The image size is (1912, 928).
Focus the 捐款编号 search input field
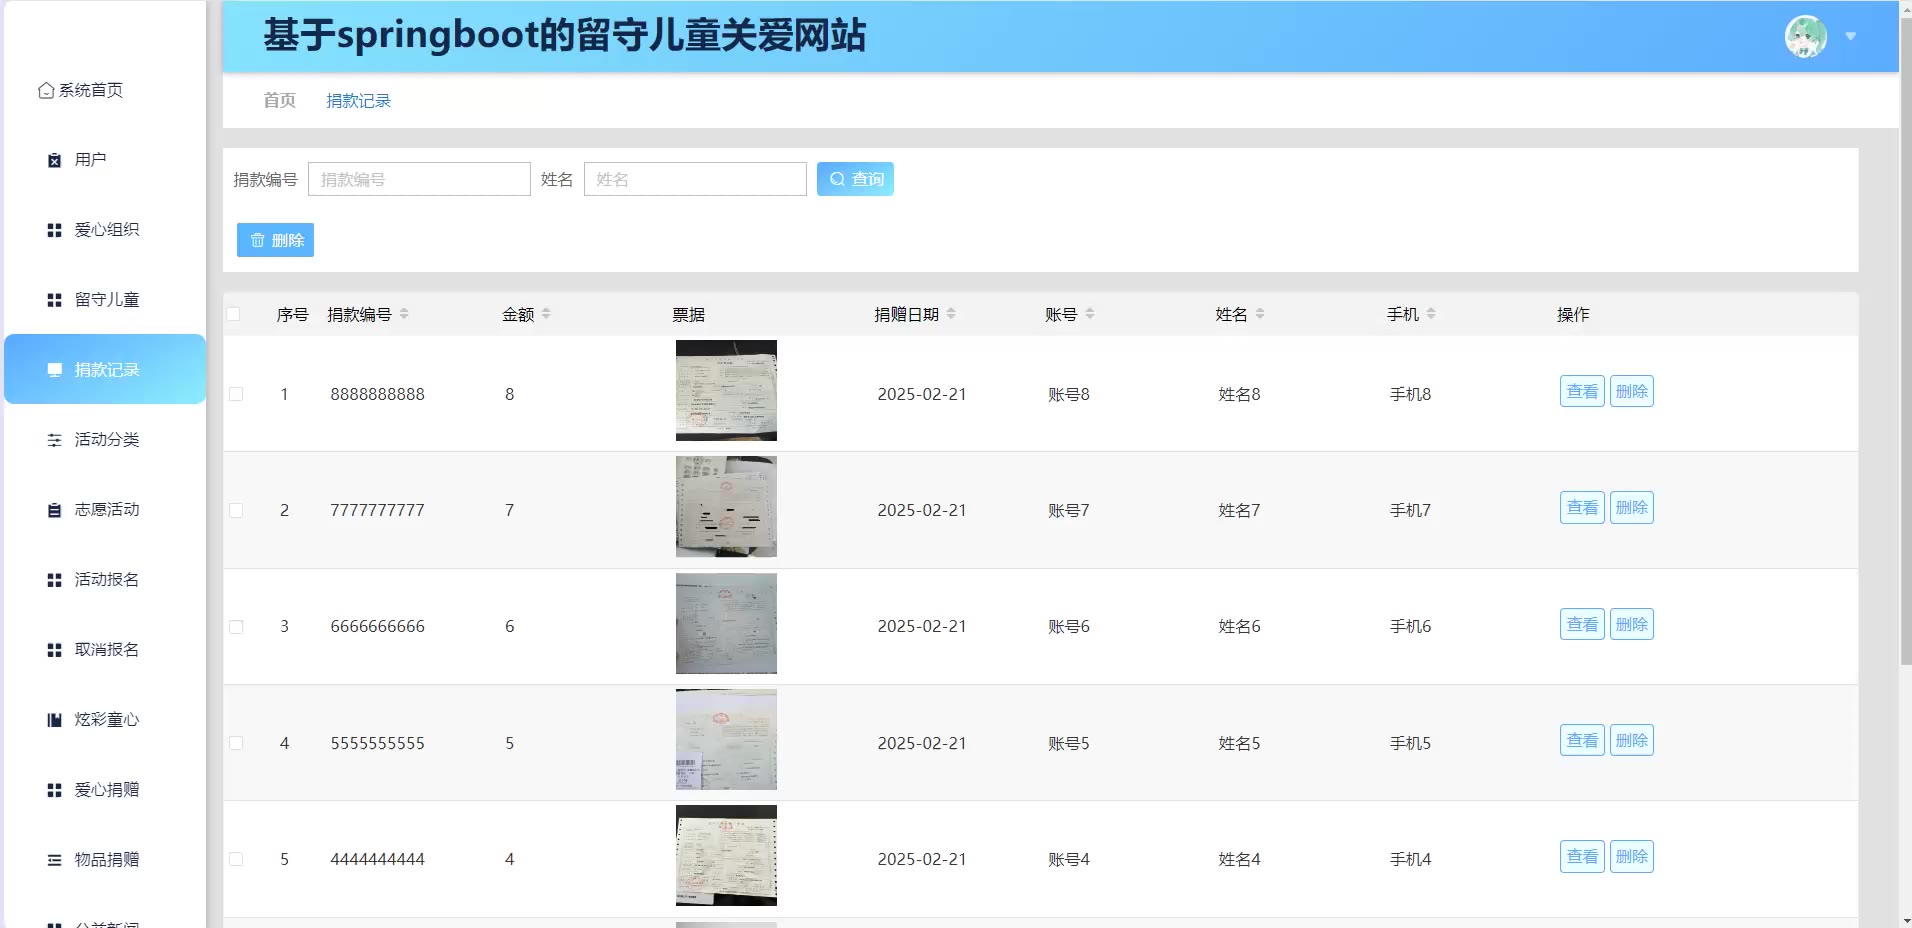tap(419, 180)
